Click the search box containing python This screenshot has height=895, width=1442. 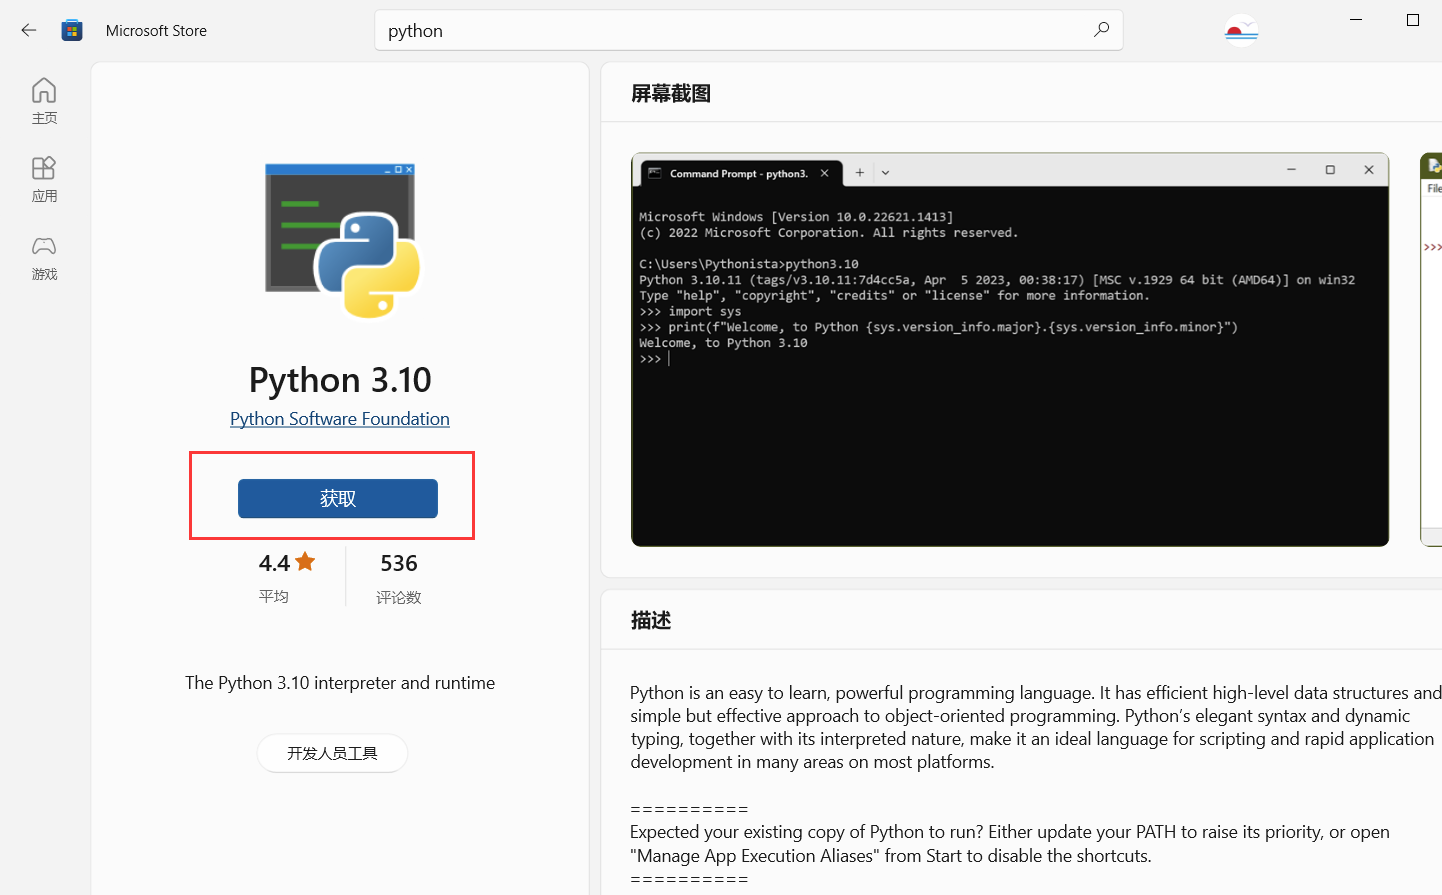749,30
